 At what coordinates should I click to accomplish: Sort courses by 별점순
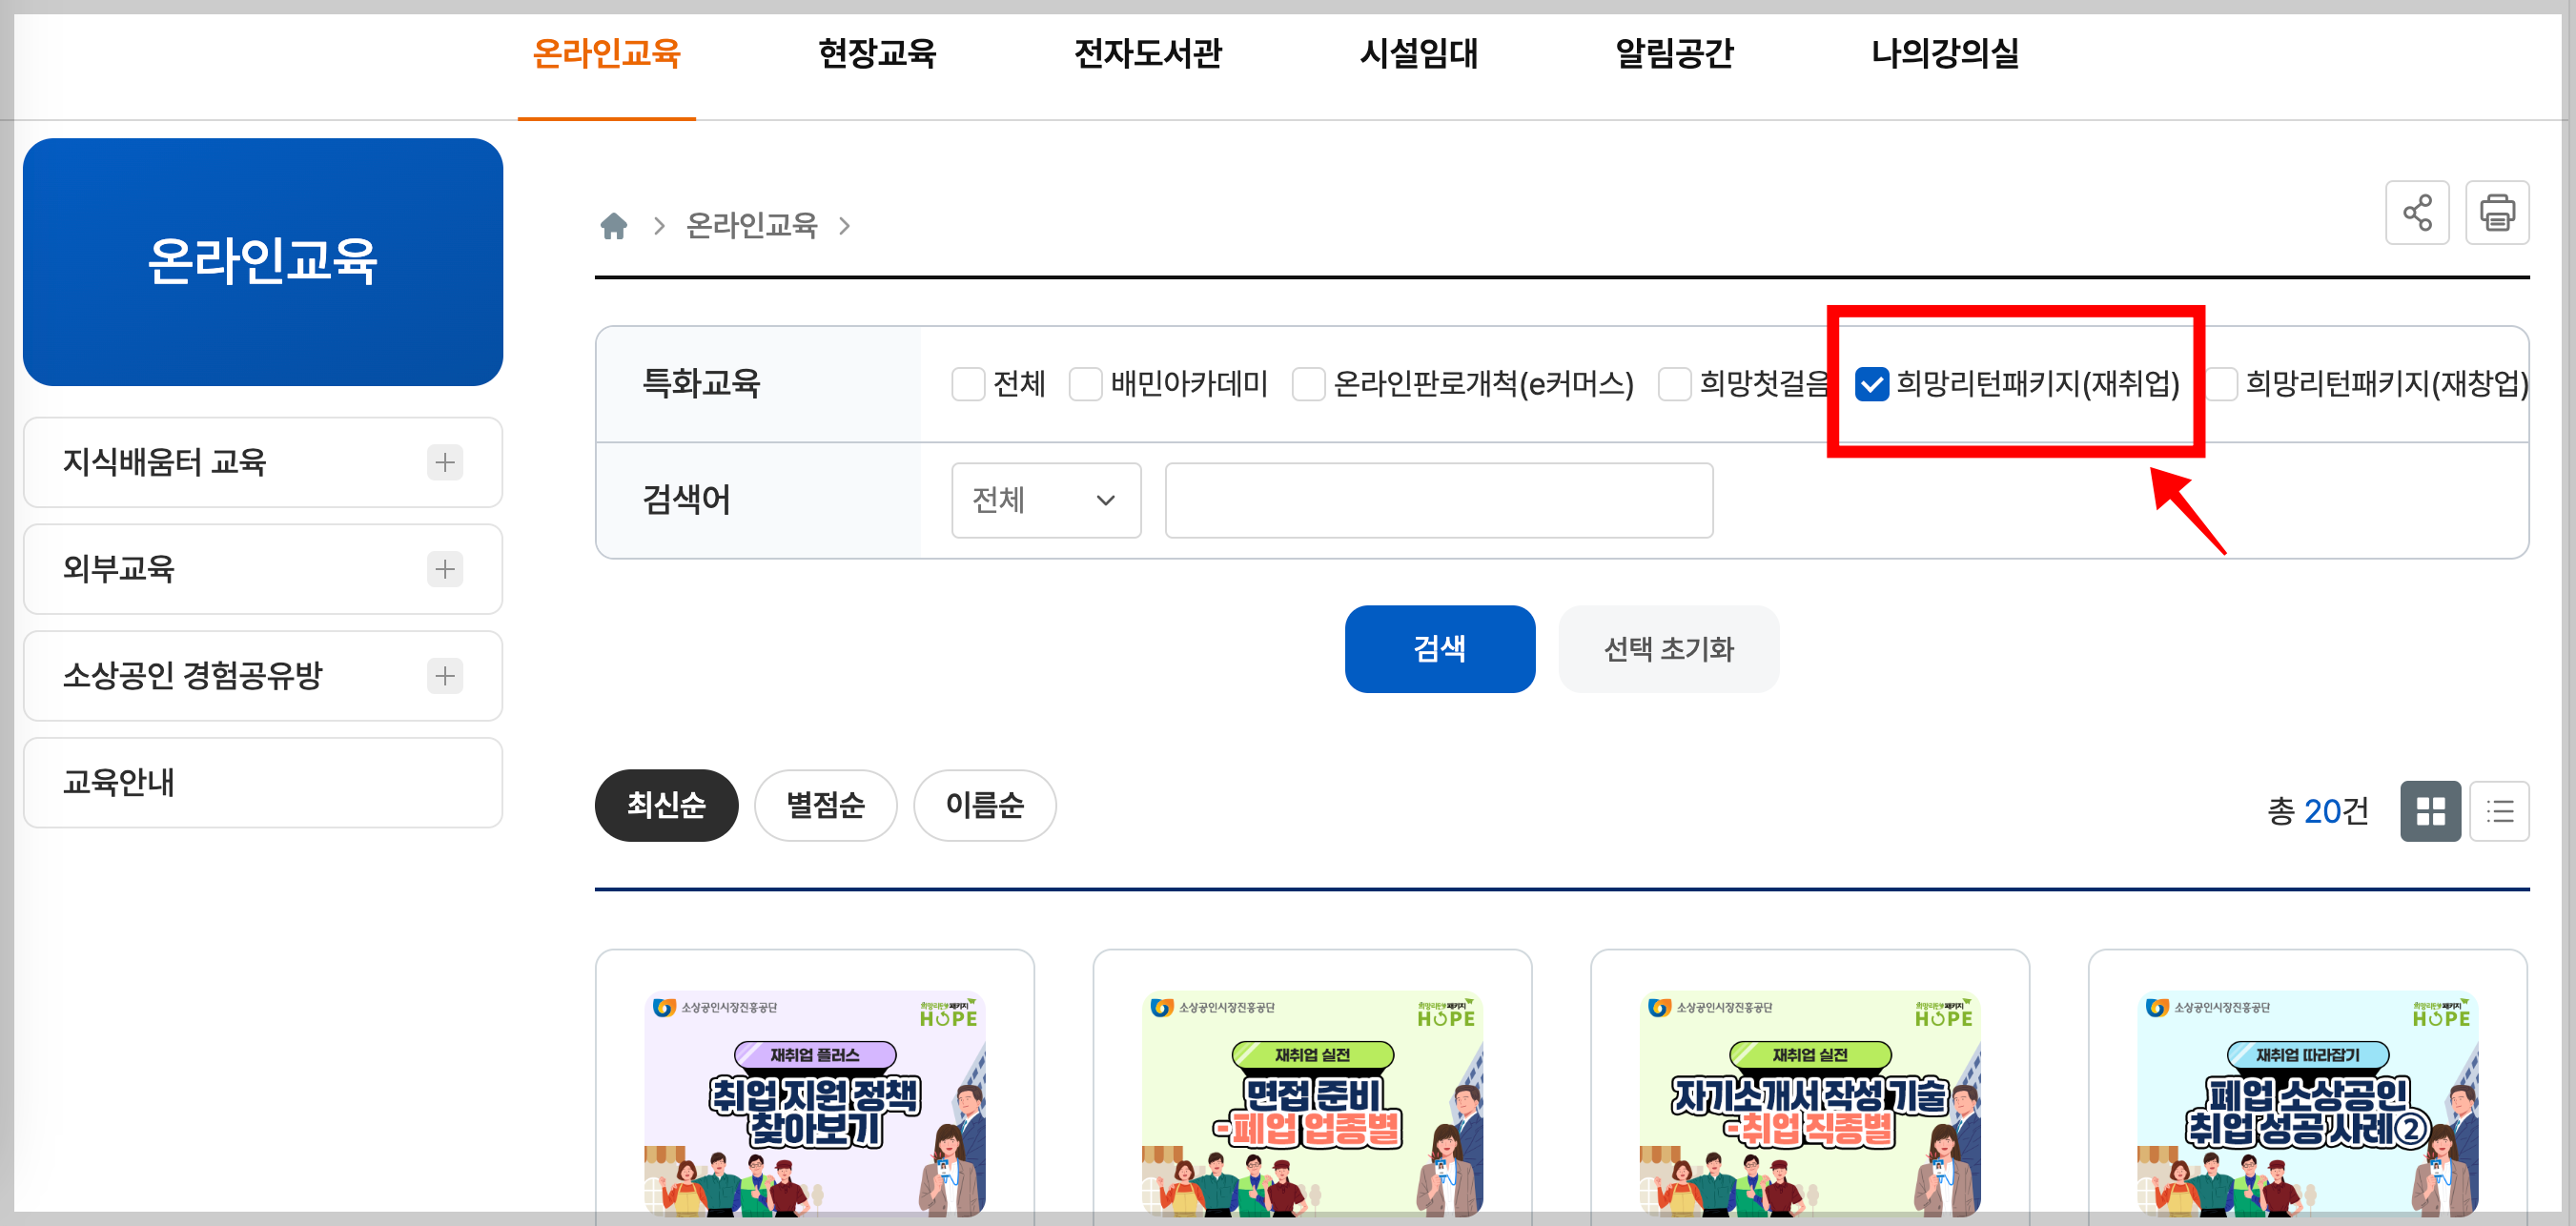pyautogui.click(x=825, y=806)
